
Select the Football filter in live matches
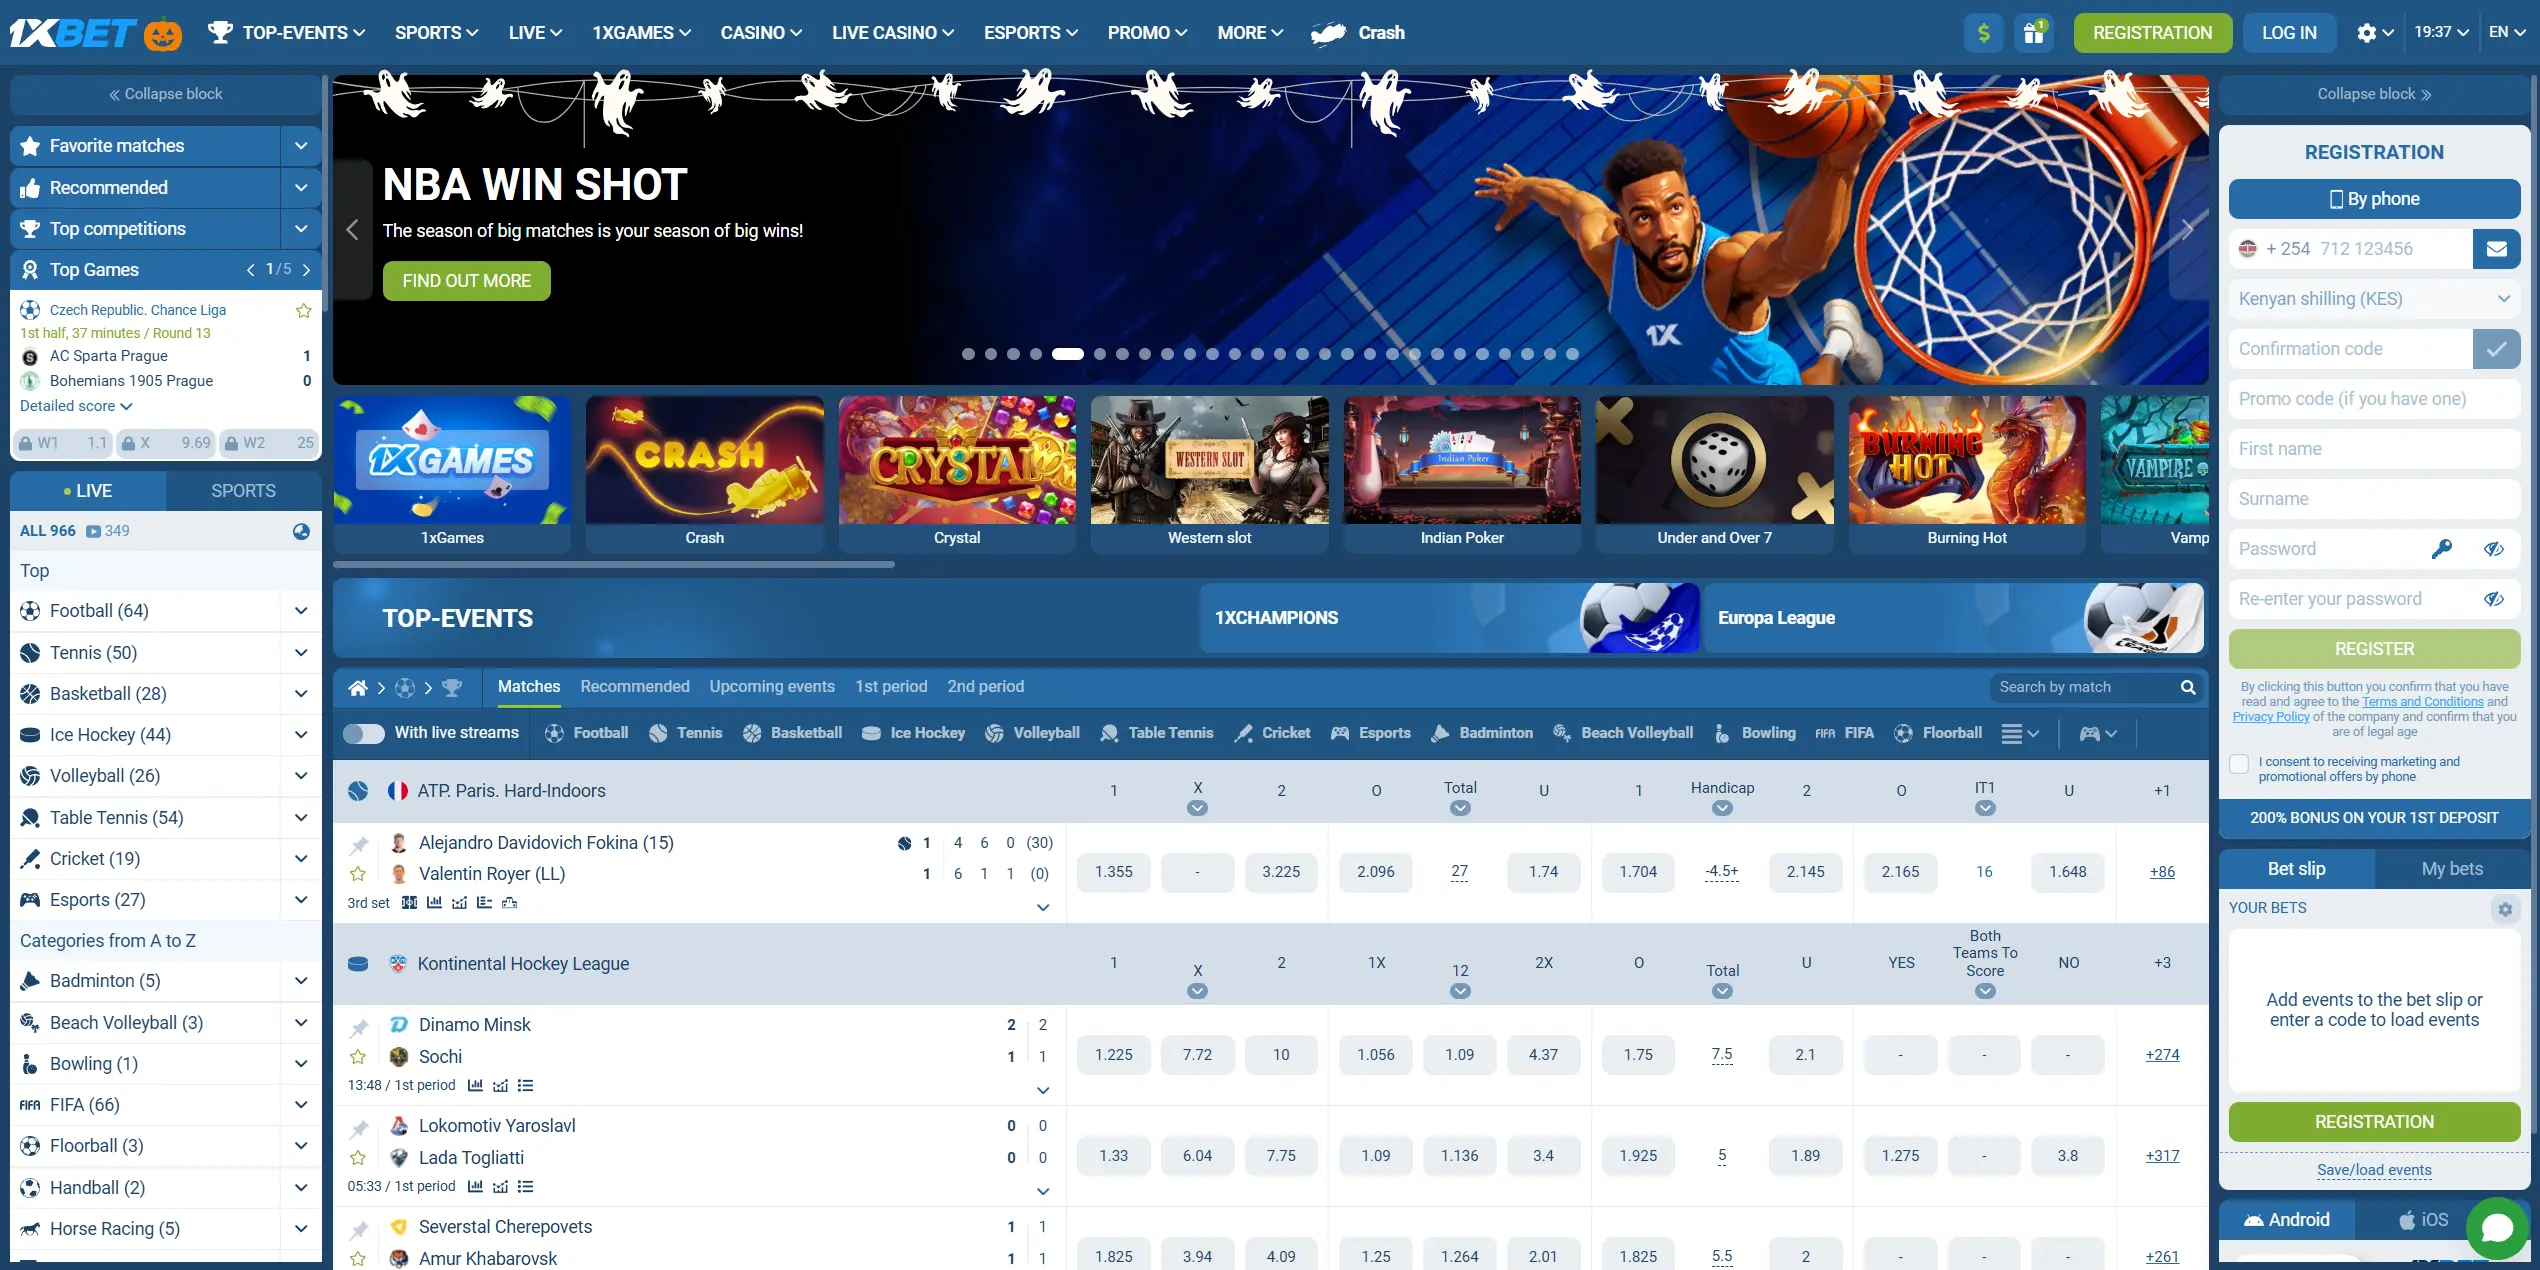click(x=587, y=733)
